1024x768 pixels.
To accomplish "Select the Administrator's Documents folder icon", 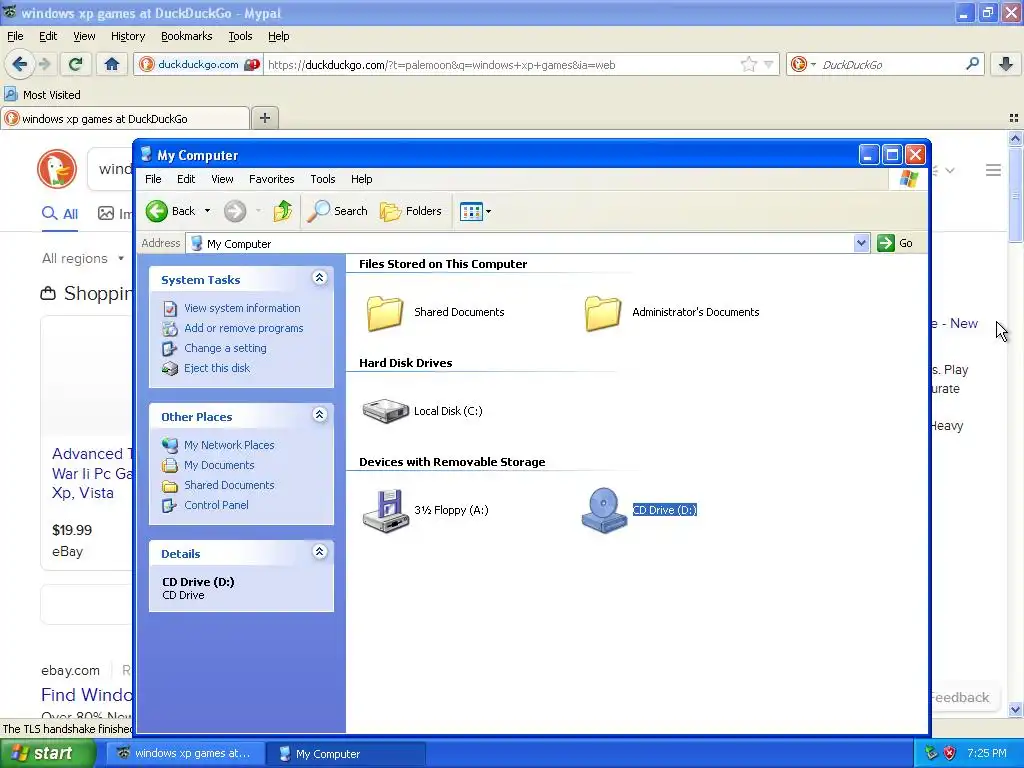I will point(602,313).
